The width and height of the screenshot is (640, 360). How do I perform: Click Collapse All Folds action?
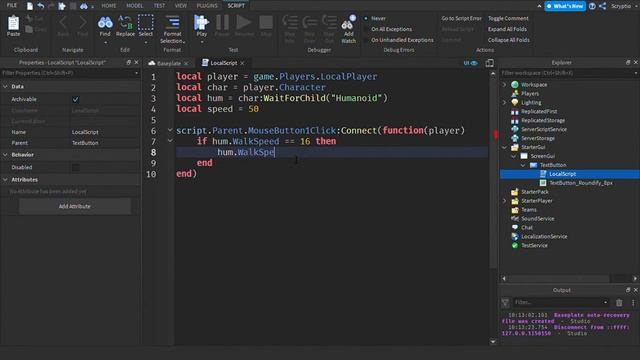[x=509, y=40]
